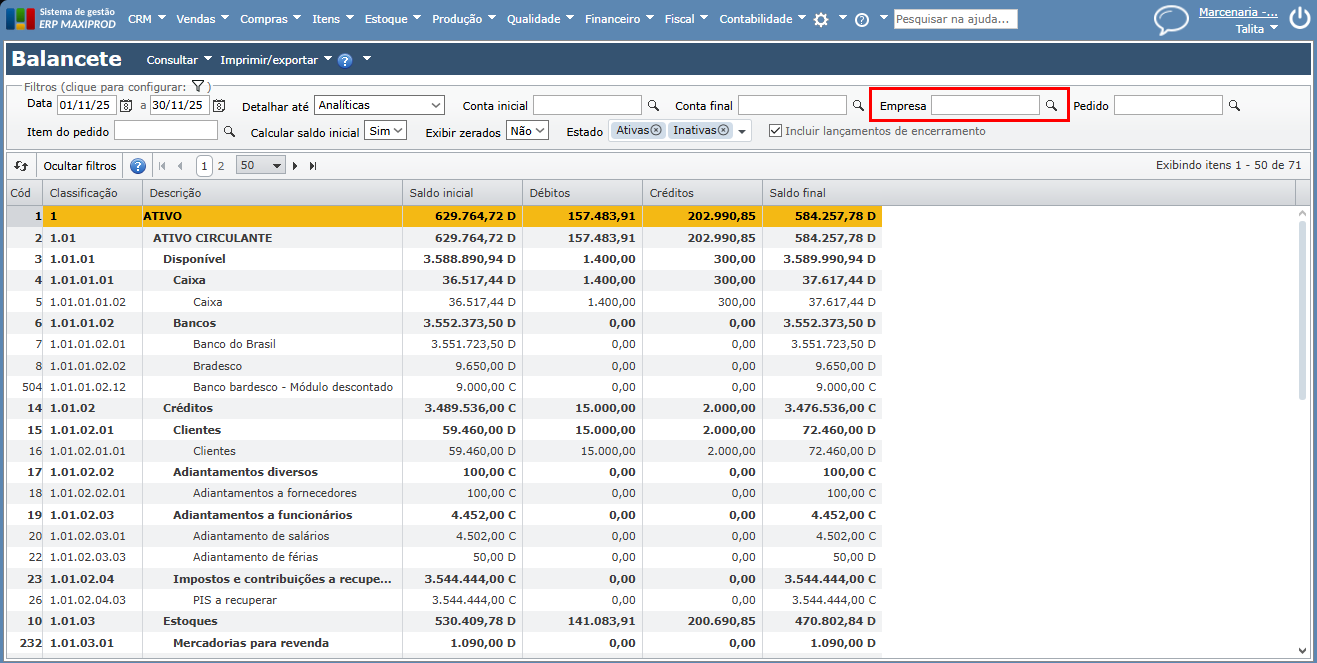1317x663 pixels.
Task: Open the Calcular saldo inicial dropdown
Action: (385, 131)
